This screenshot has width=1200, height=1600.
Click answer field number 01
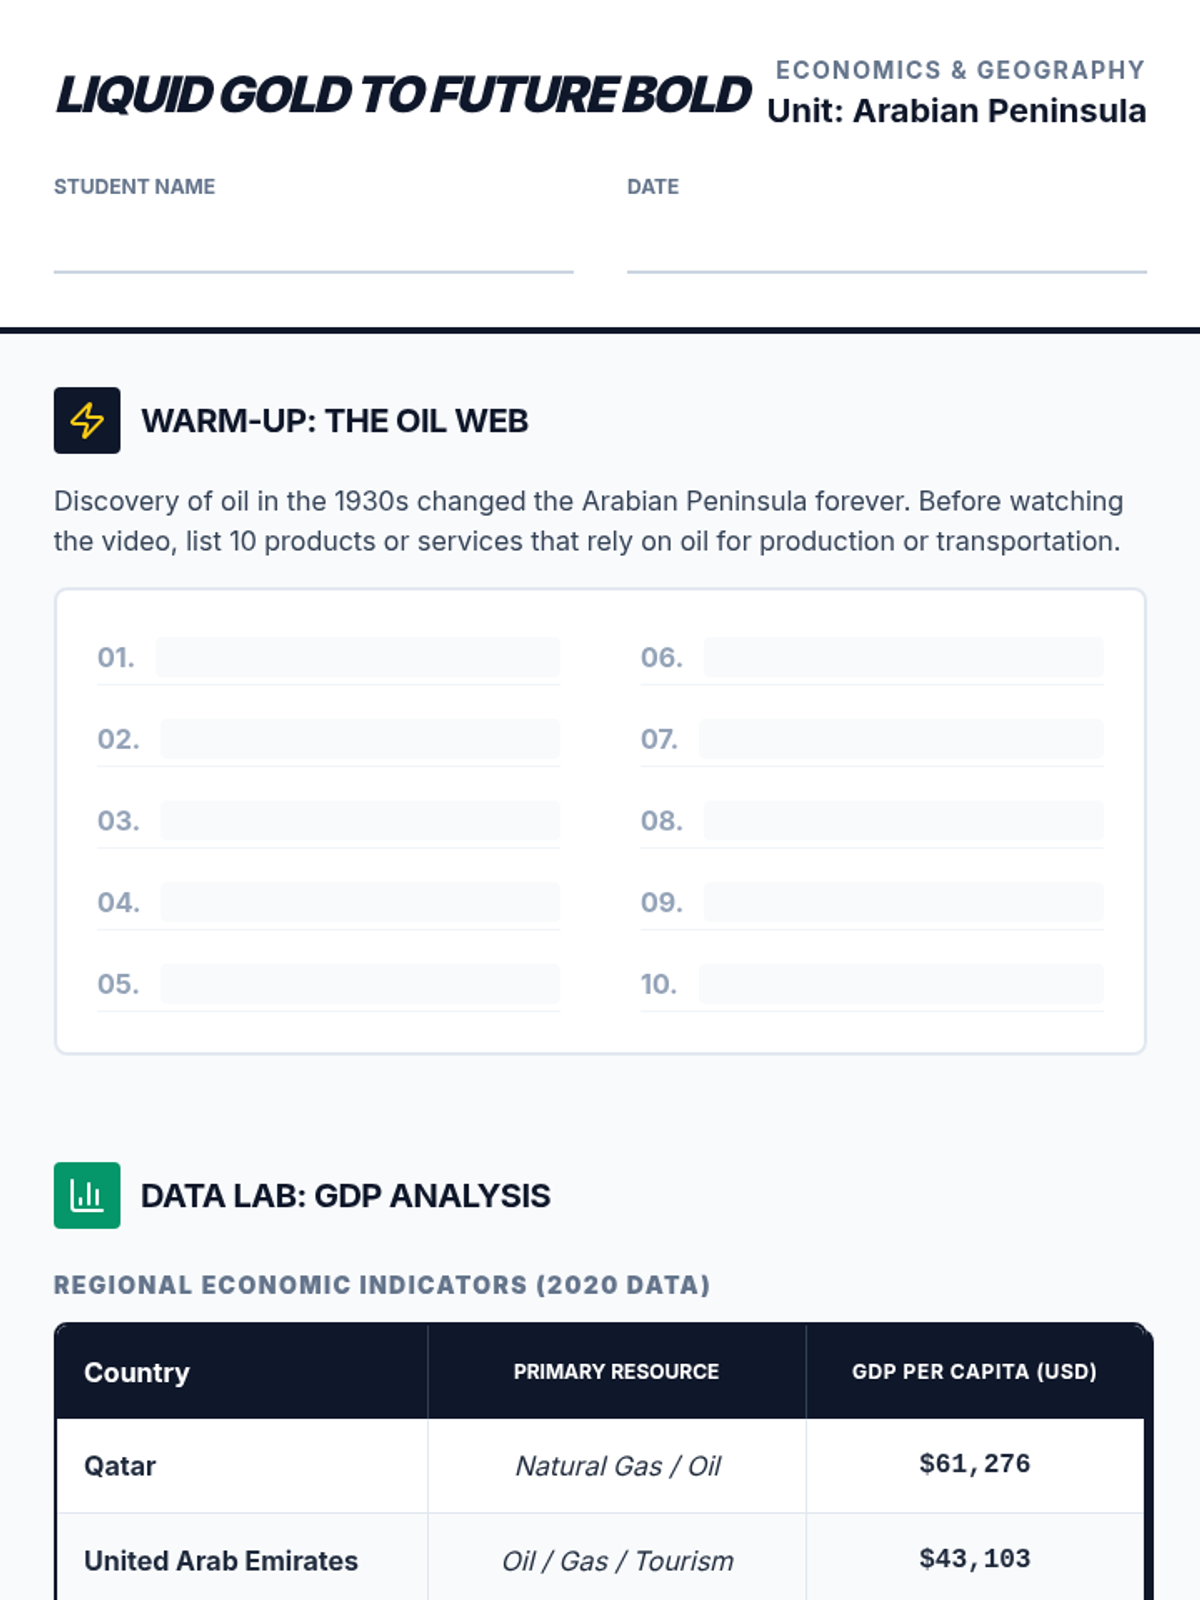click(x=357, y=658)
